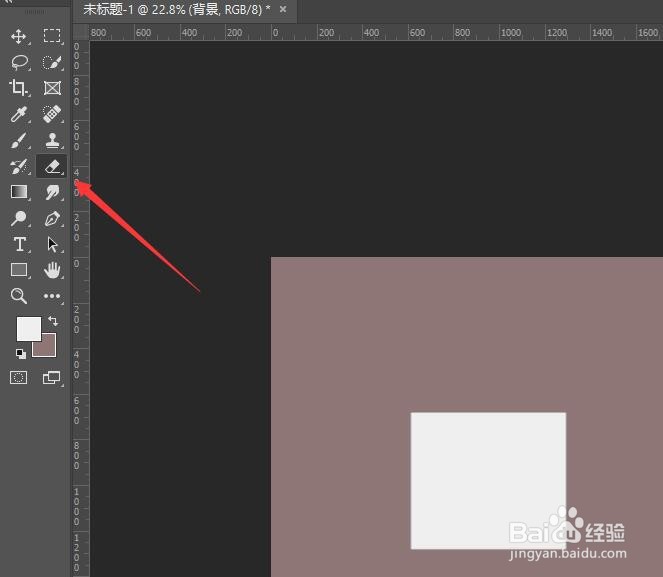Select the History Brush tool

click(19, 166)
